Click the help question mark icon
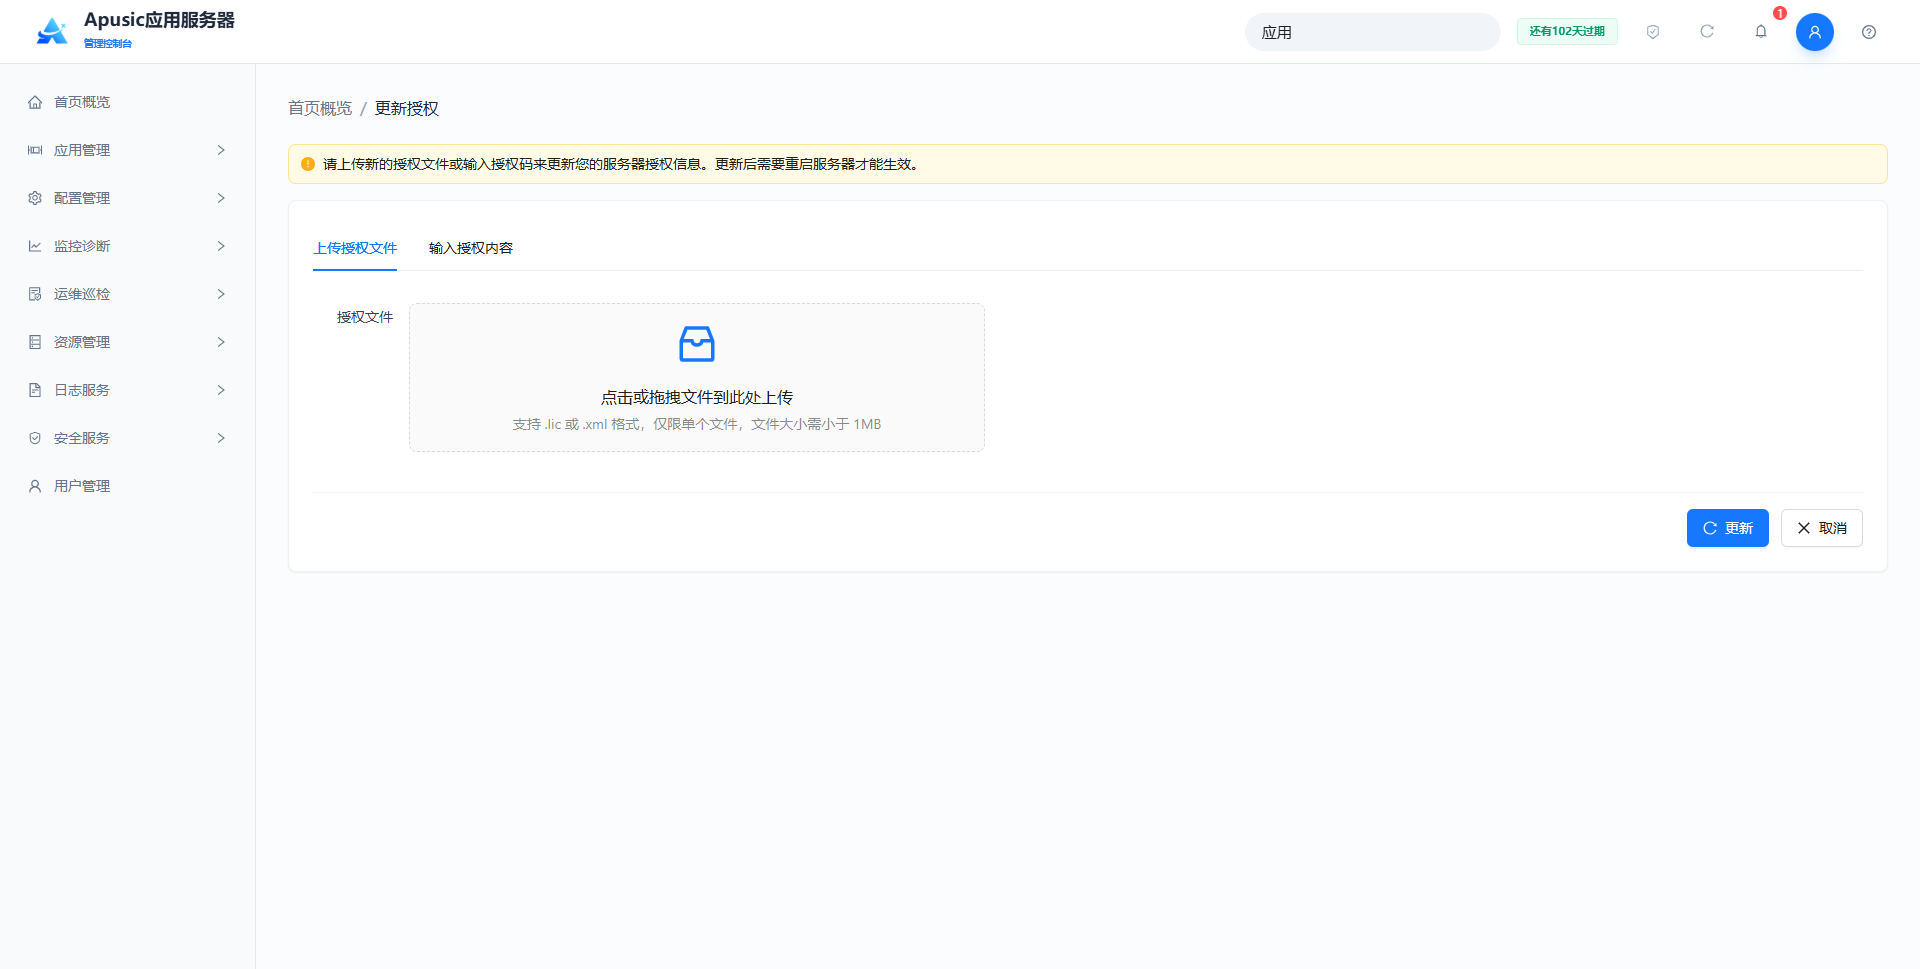 (1869, 32)
